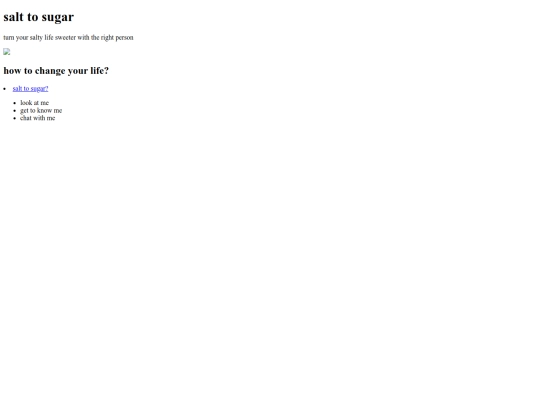The height and width of the screenshot is (405, 540).
Task: Click the word 'sweeter' in the tagline
Action: 65,37
